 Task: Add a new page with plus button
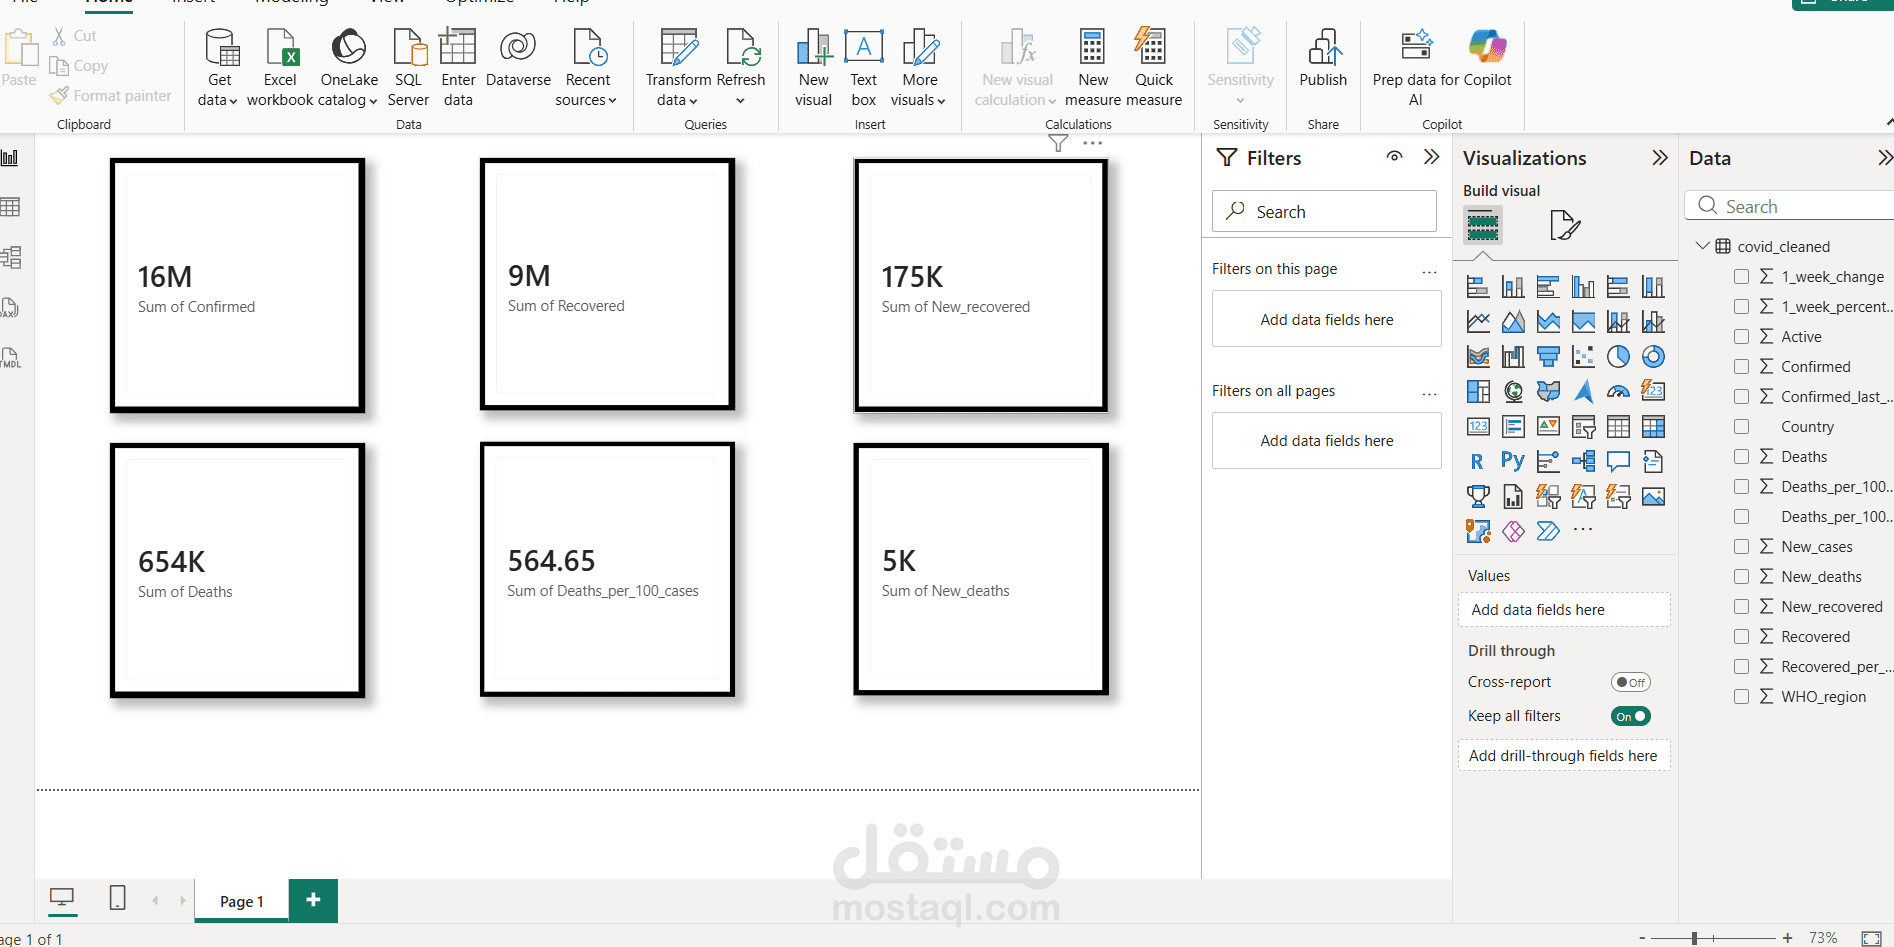[313, 900]
